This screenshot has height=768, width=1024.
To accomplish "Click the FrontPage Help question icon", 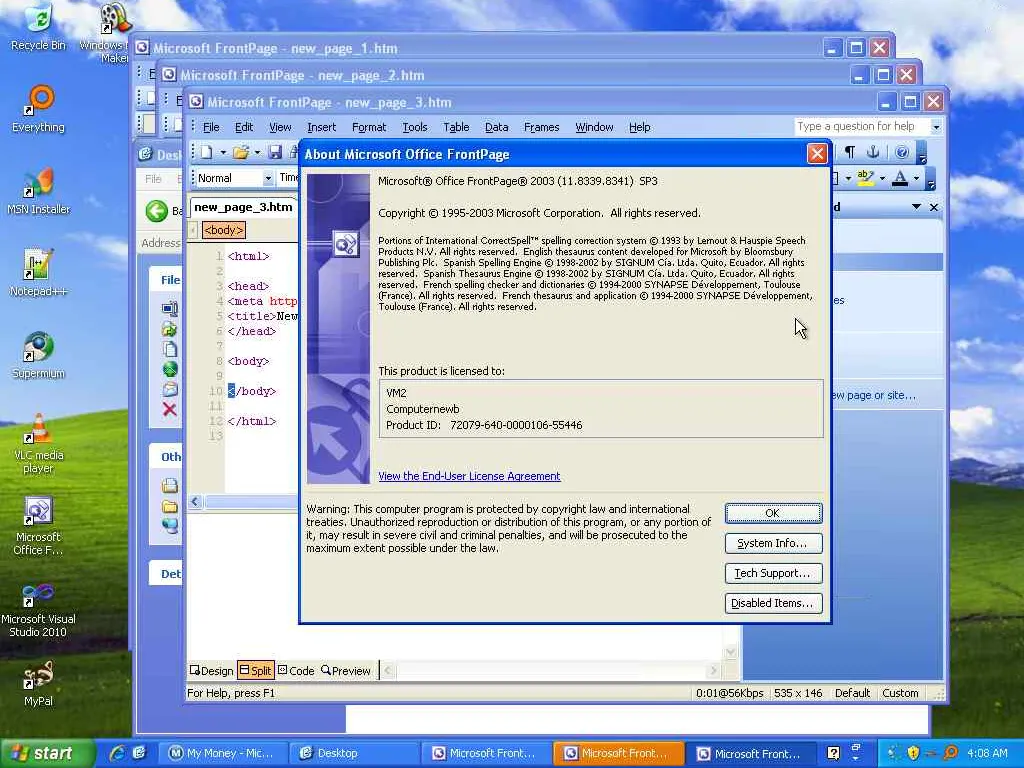I will [902, 152].
